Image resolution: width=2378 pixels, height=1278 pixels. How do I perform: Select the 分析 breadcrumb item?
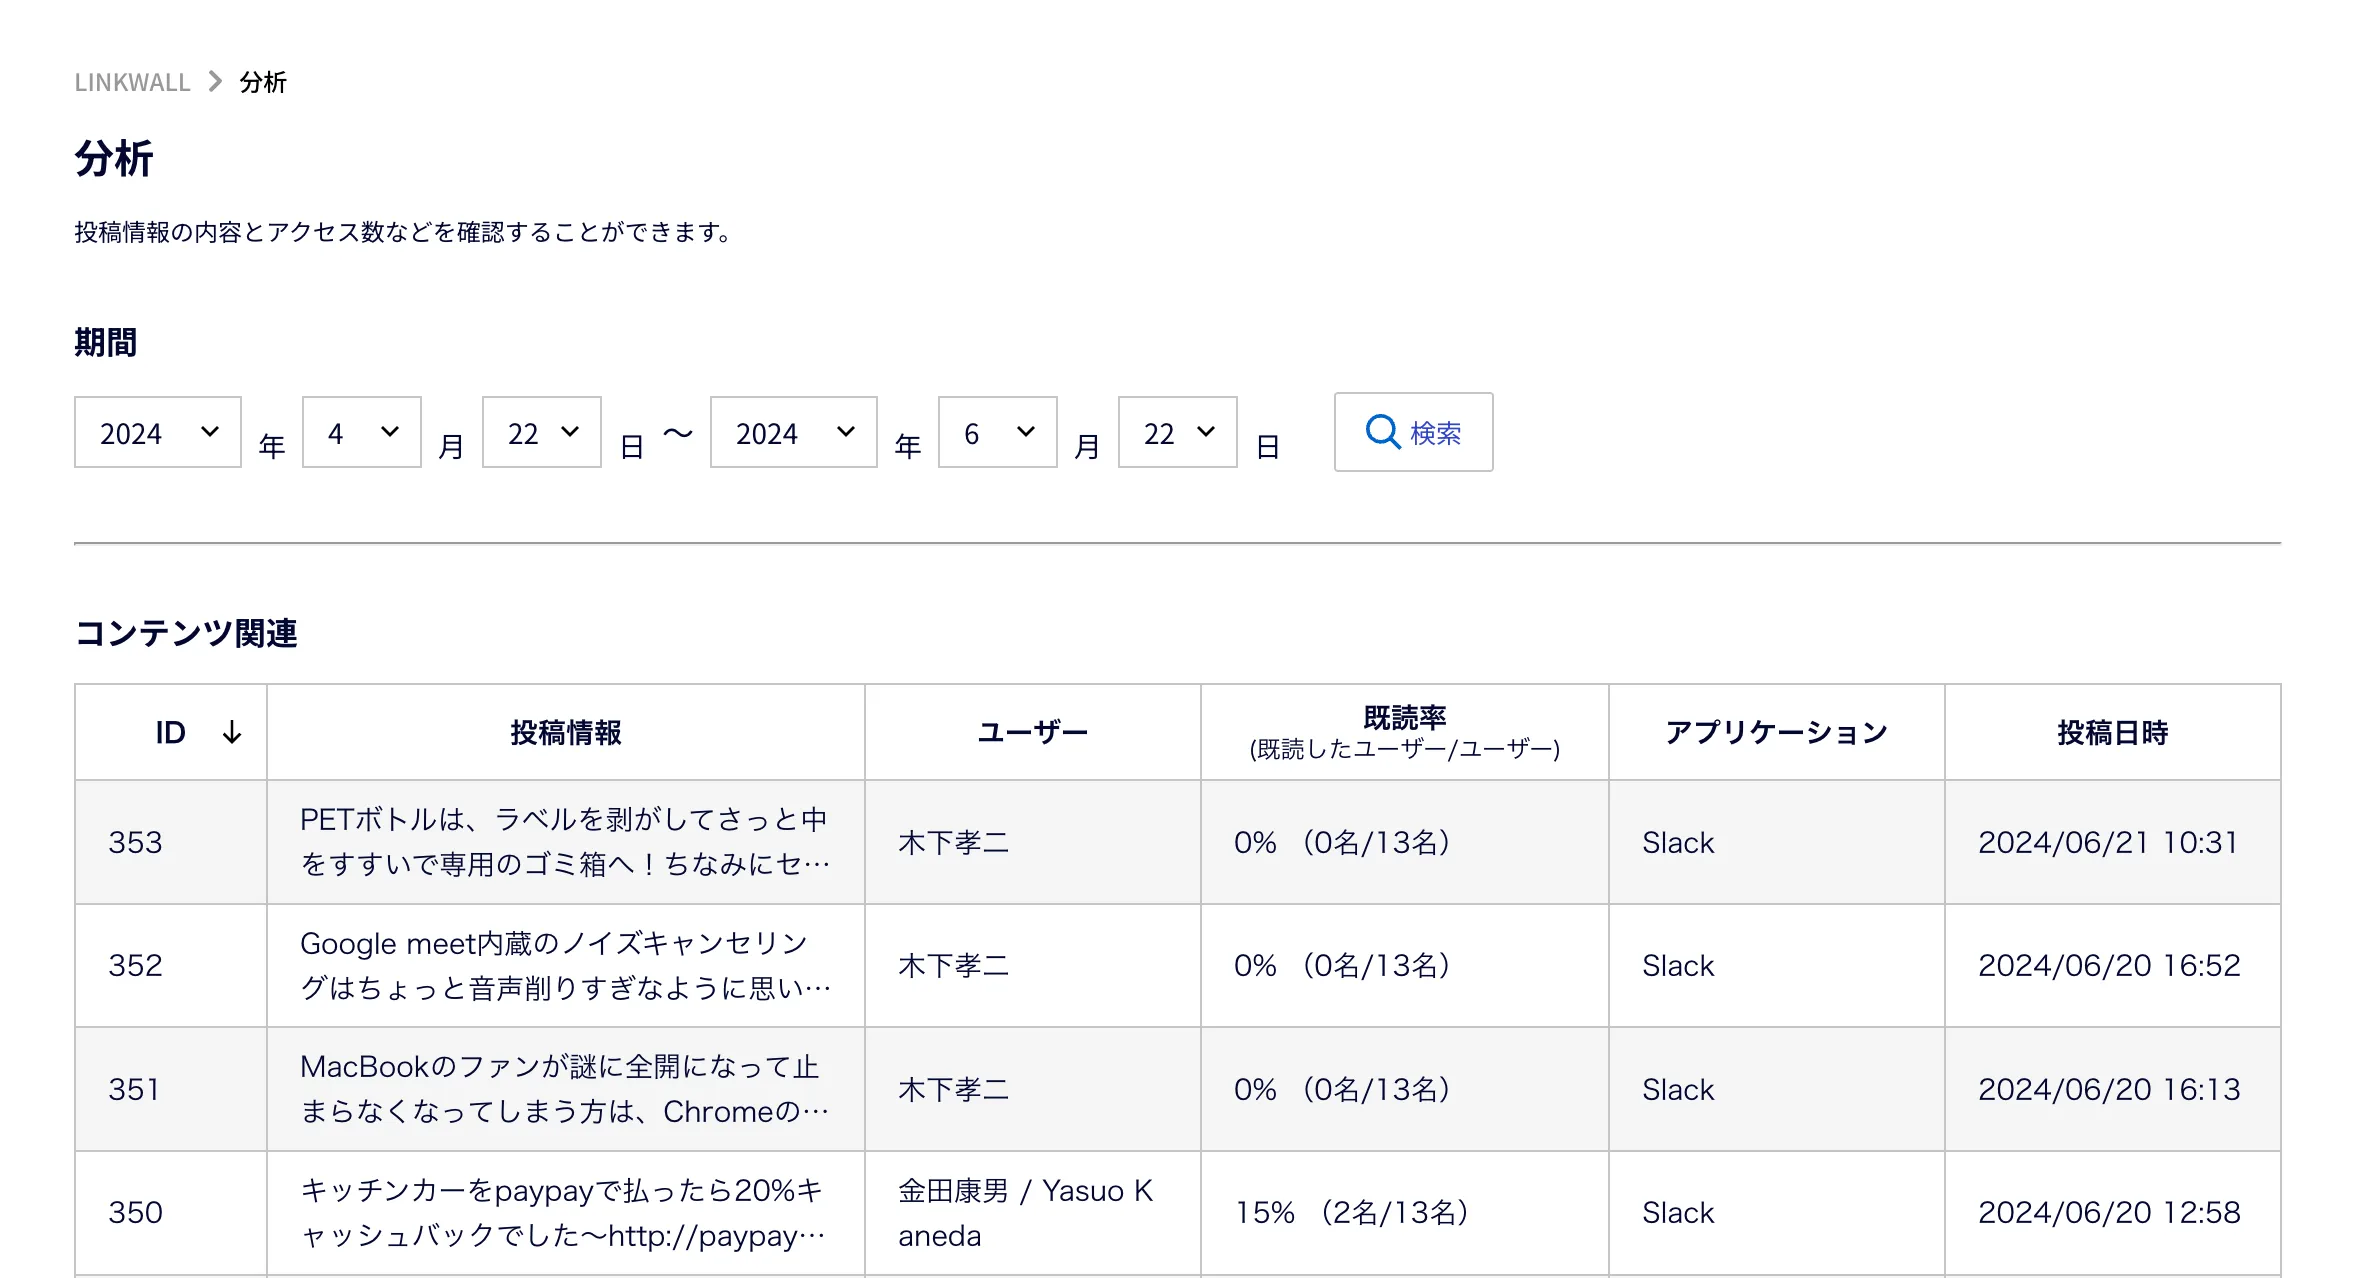pyautogui.click(x=263, y=82)
